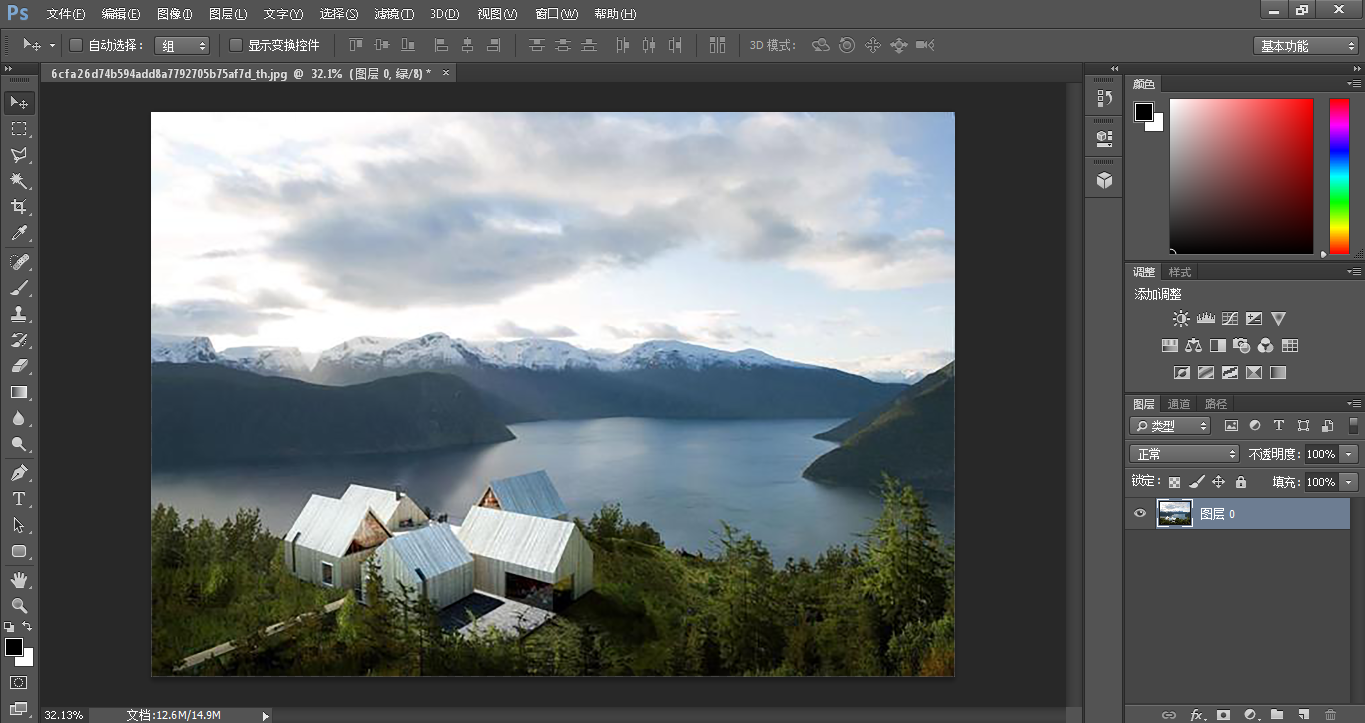The width and height of the screenshot is (1365, 723).
Task: Activate the Horizontal Type tool
Action: click(19, 498)
